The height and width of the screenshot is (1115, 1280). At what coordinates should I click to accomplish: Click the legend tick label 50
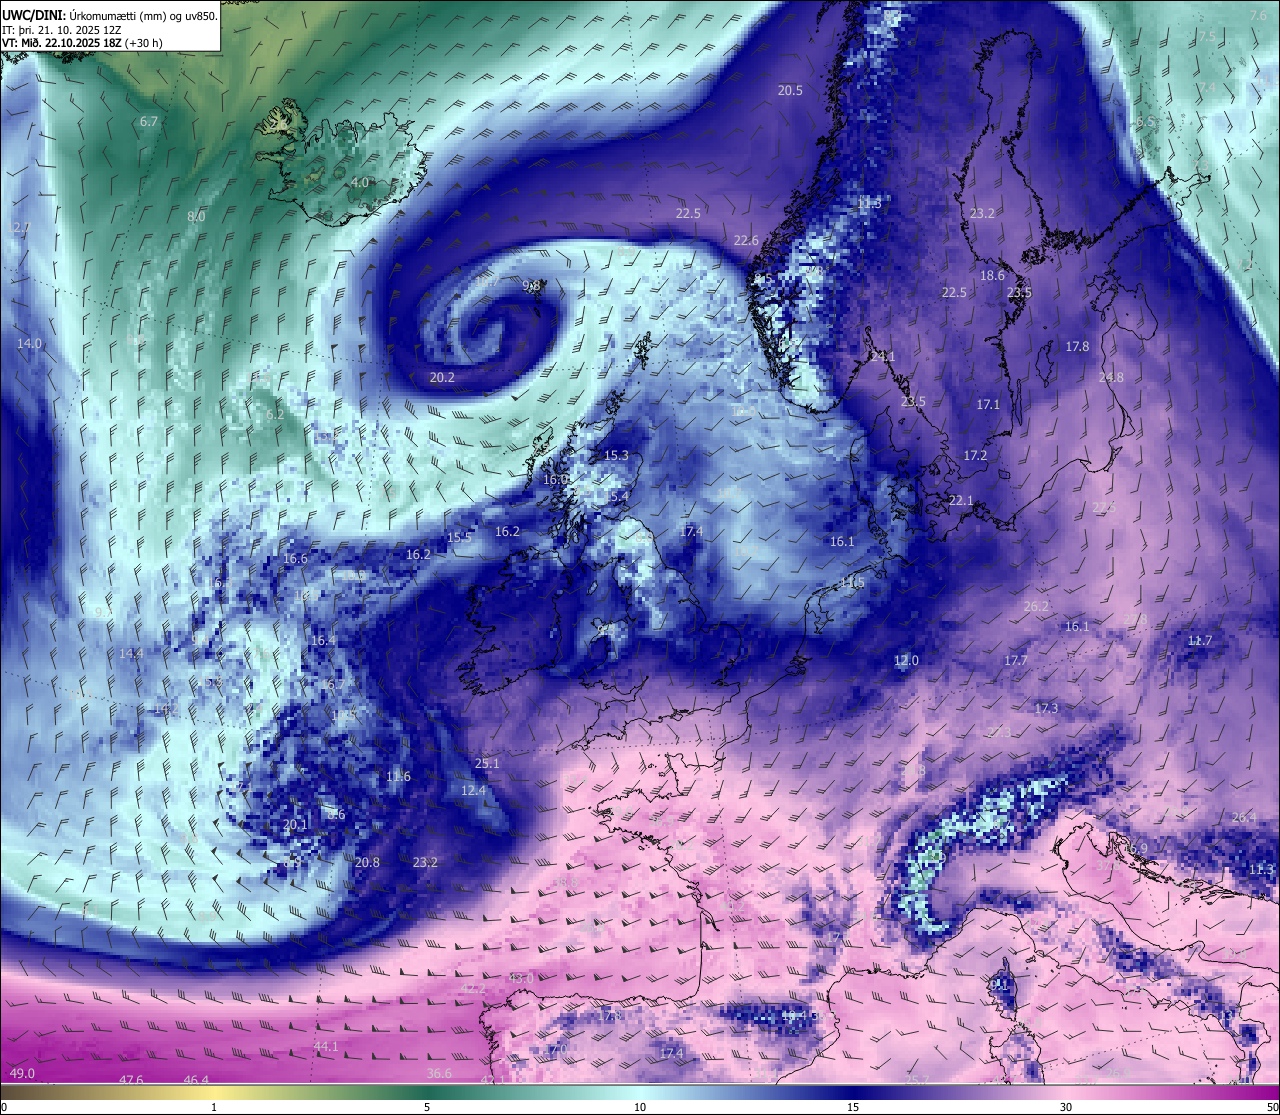[1272, 1107]
